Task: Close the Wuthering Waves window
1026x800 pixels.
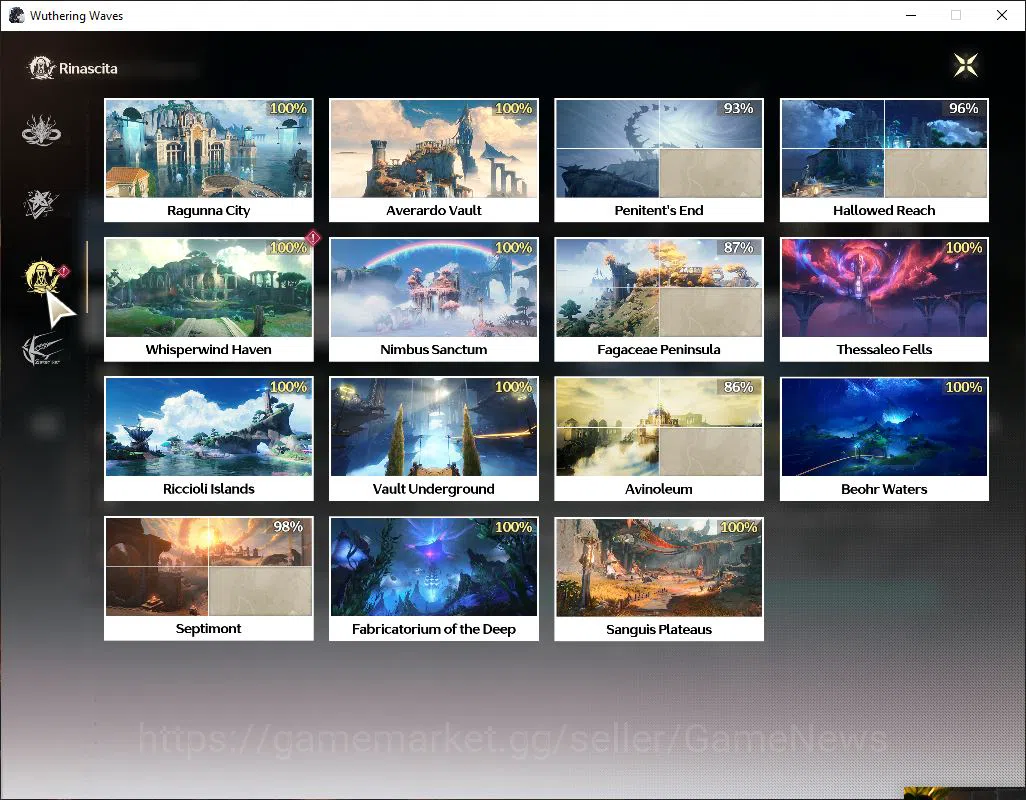Action: click(1001, 15)
